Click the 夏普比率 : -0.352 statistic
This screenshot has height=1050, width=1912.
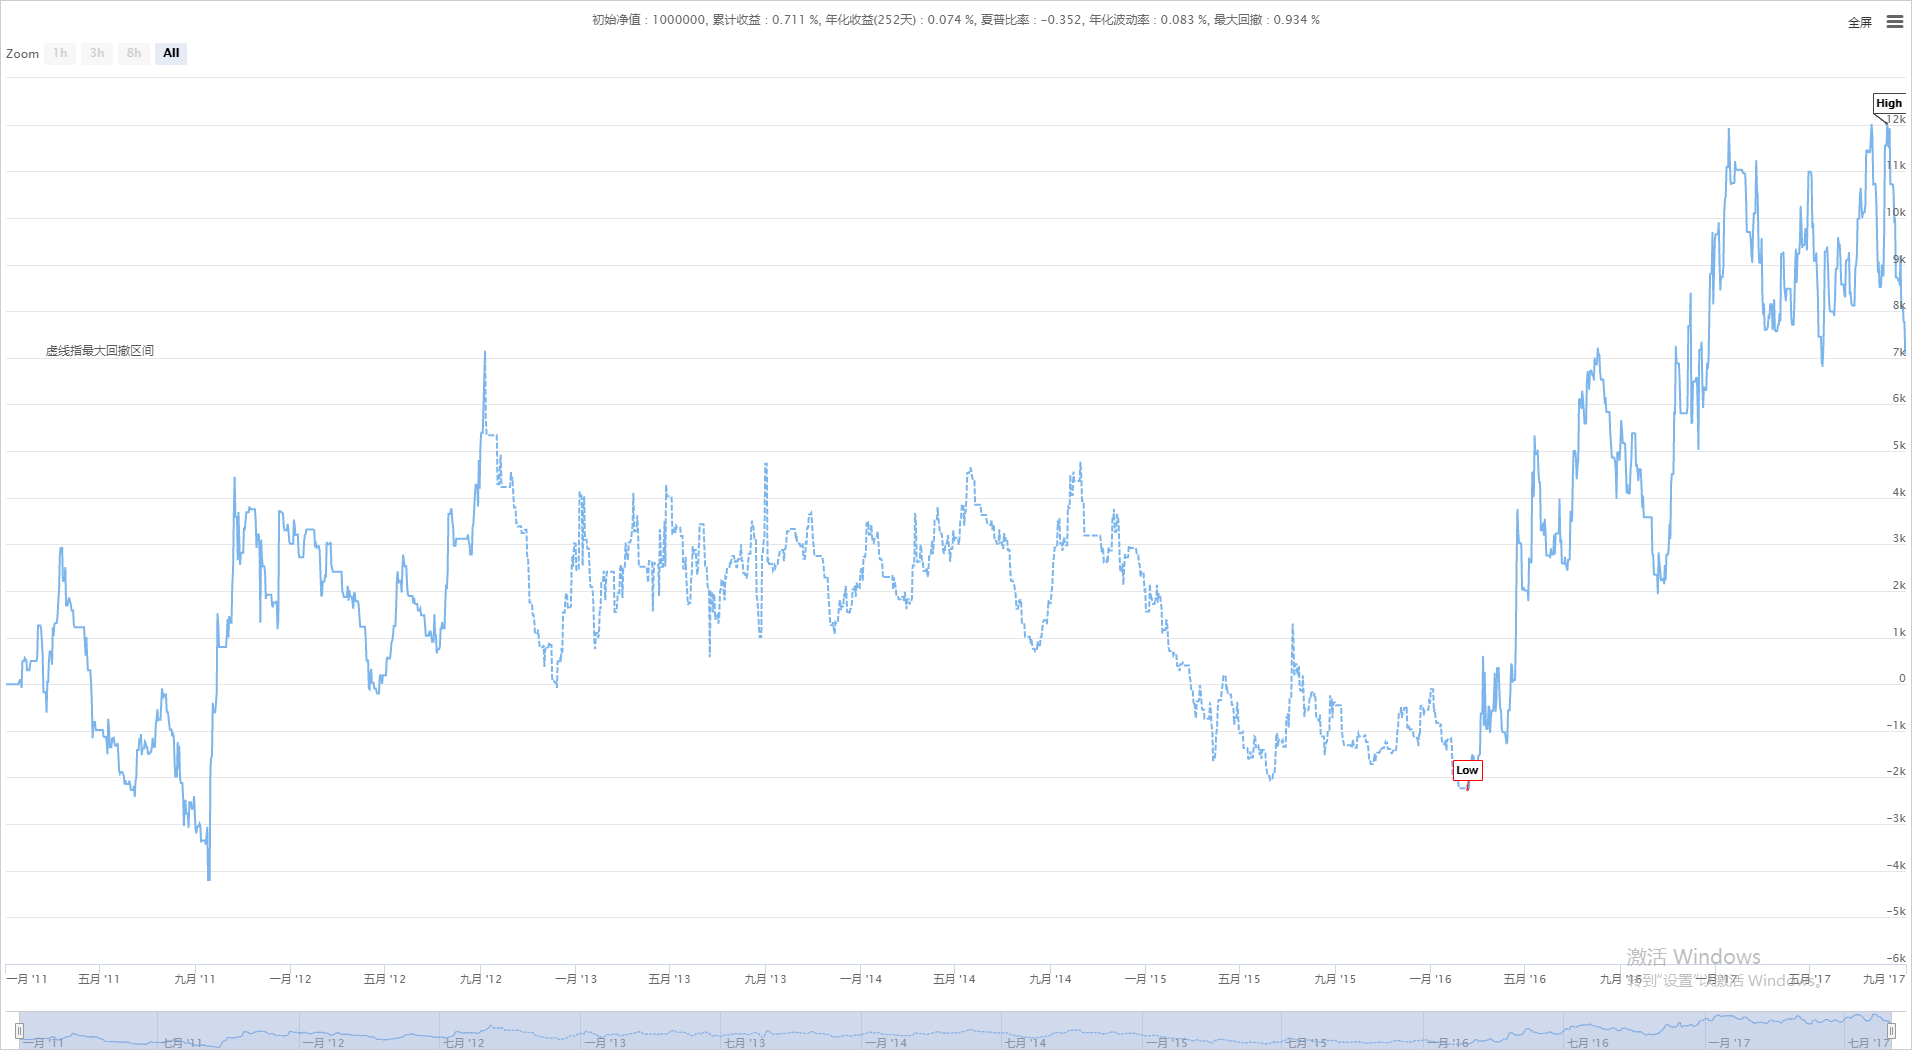[1032, 20]
